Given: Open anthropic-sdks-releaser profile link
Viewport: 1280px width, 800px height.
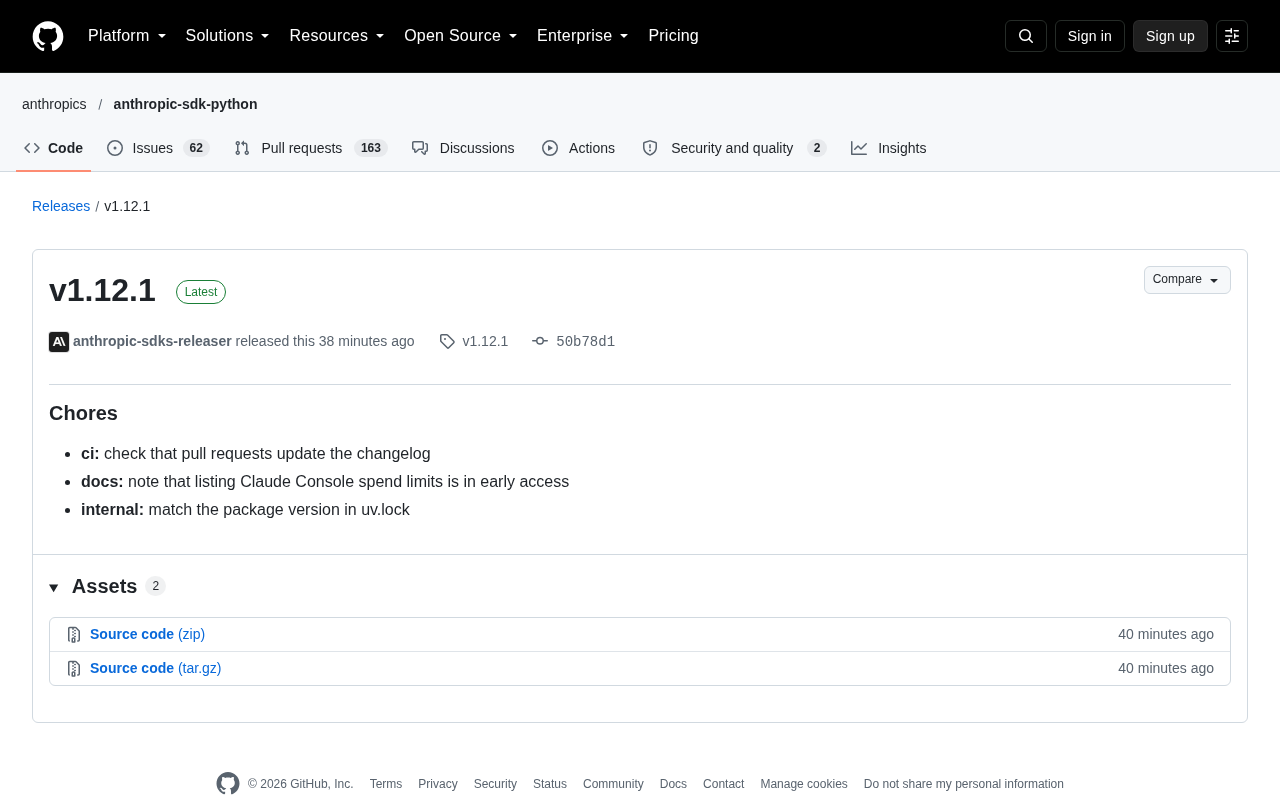Looking at the screenshot, I should pos(152,341).
